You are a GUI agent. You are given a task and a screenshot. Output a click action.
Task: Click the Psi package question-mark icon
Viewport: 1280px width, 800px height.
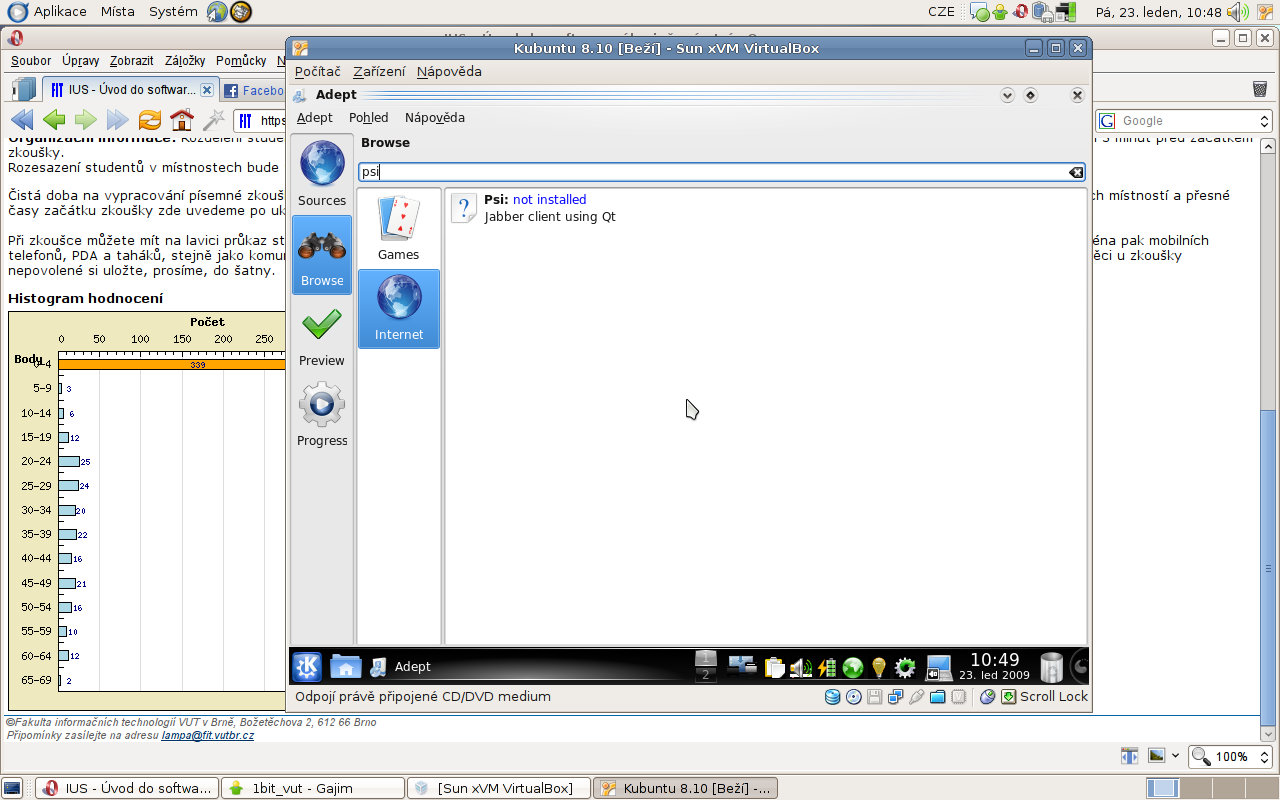464,208
